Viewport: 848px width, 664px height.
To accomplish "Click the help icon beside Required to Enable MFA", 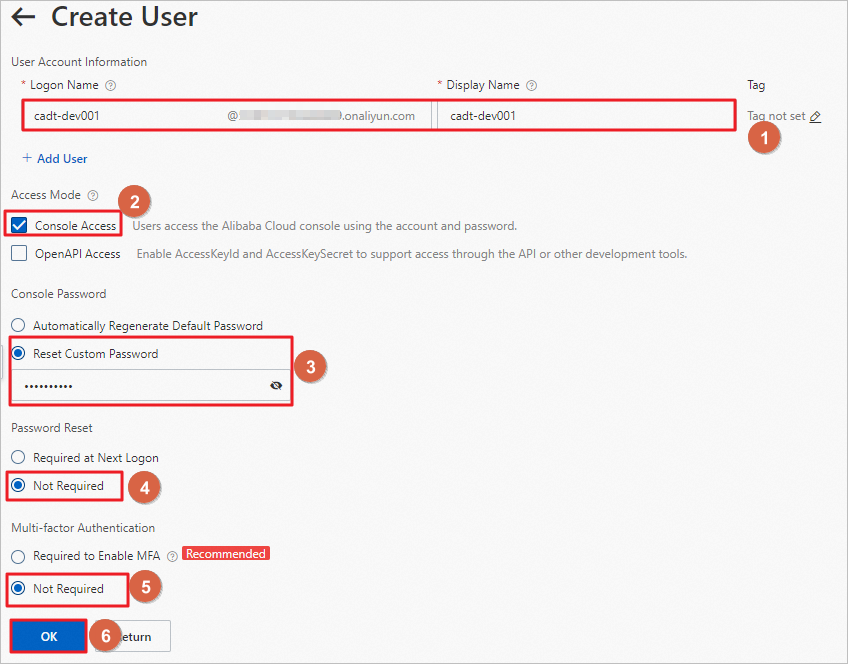I will click(x=173, y=556).
